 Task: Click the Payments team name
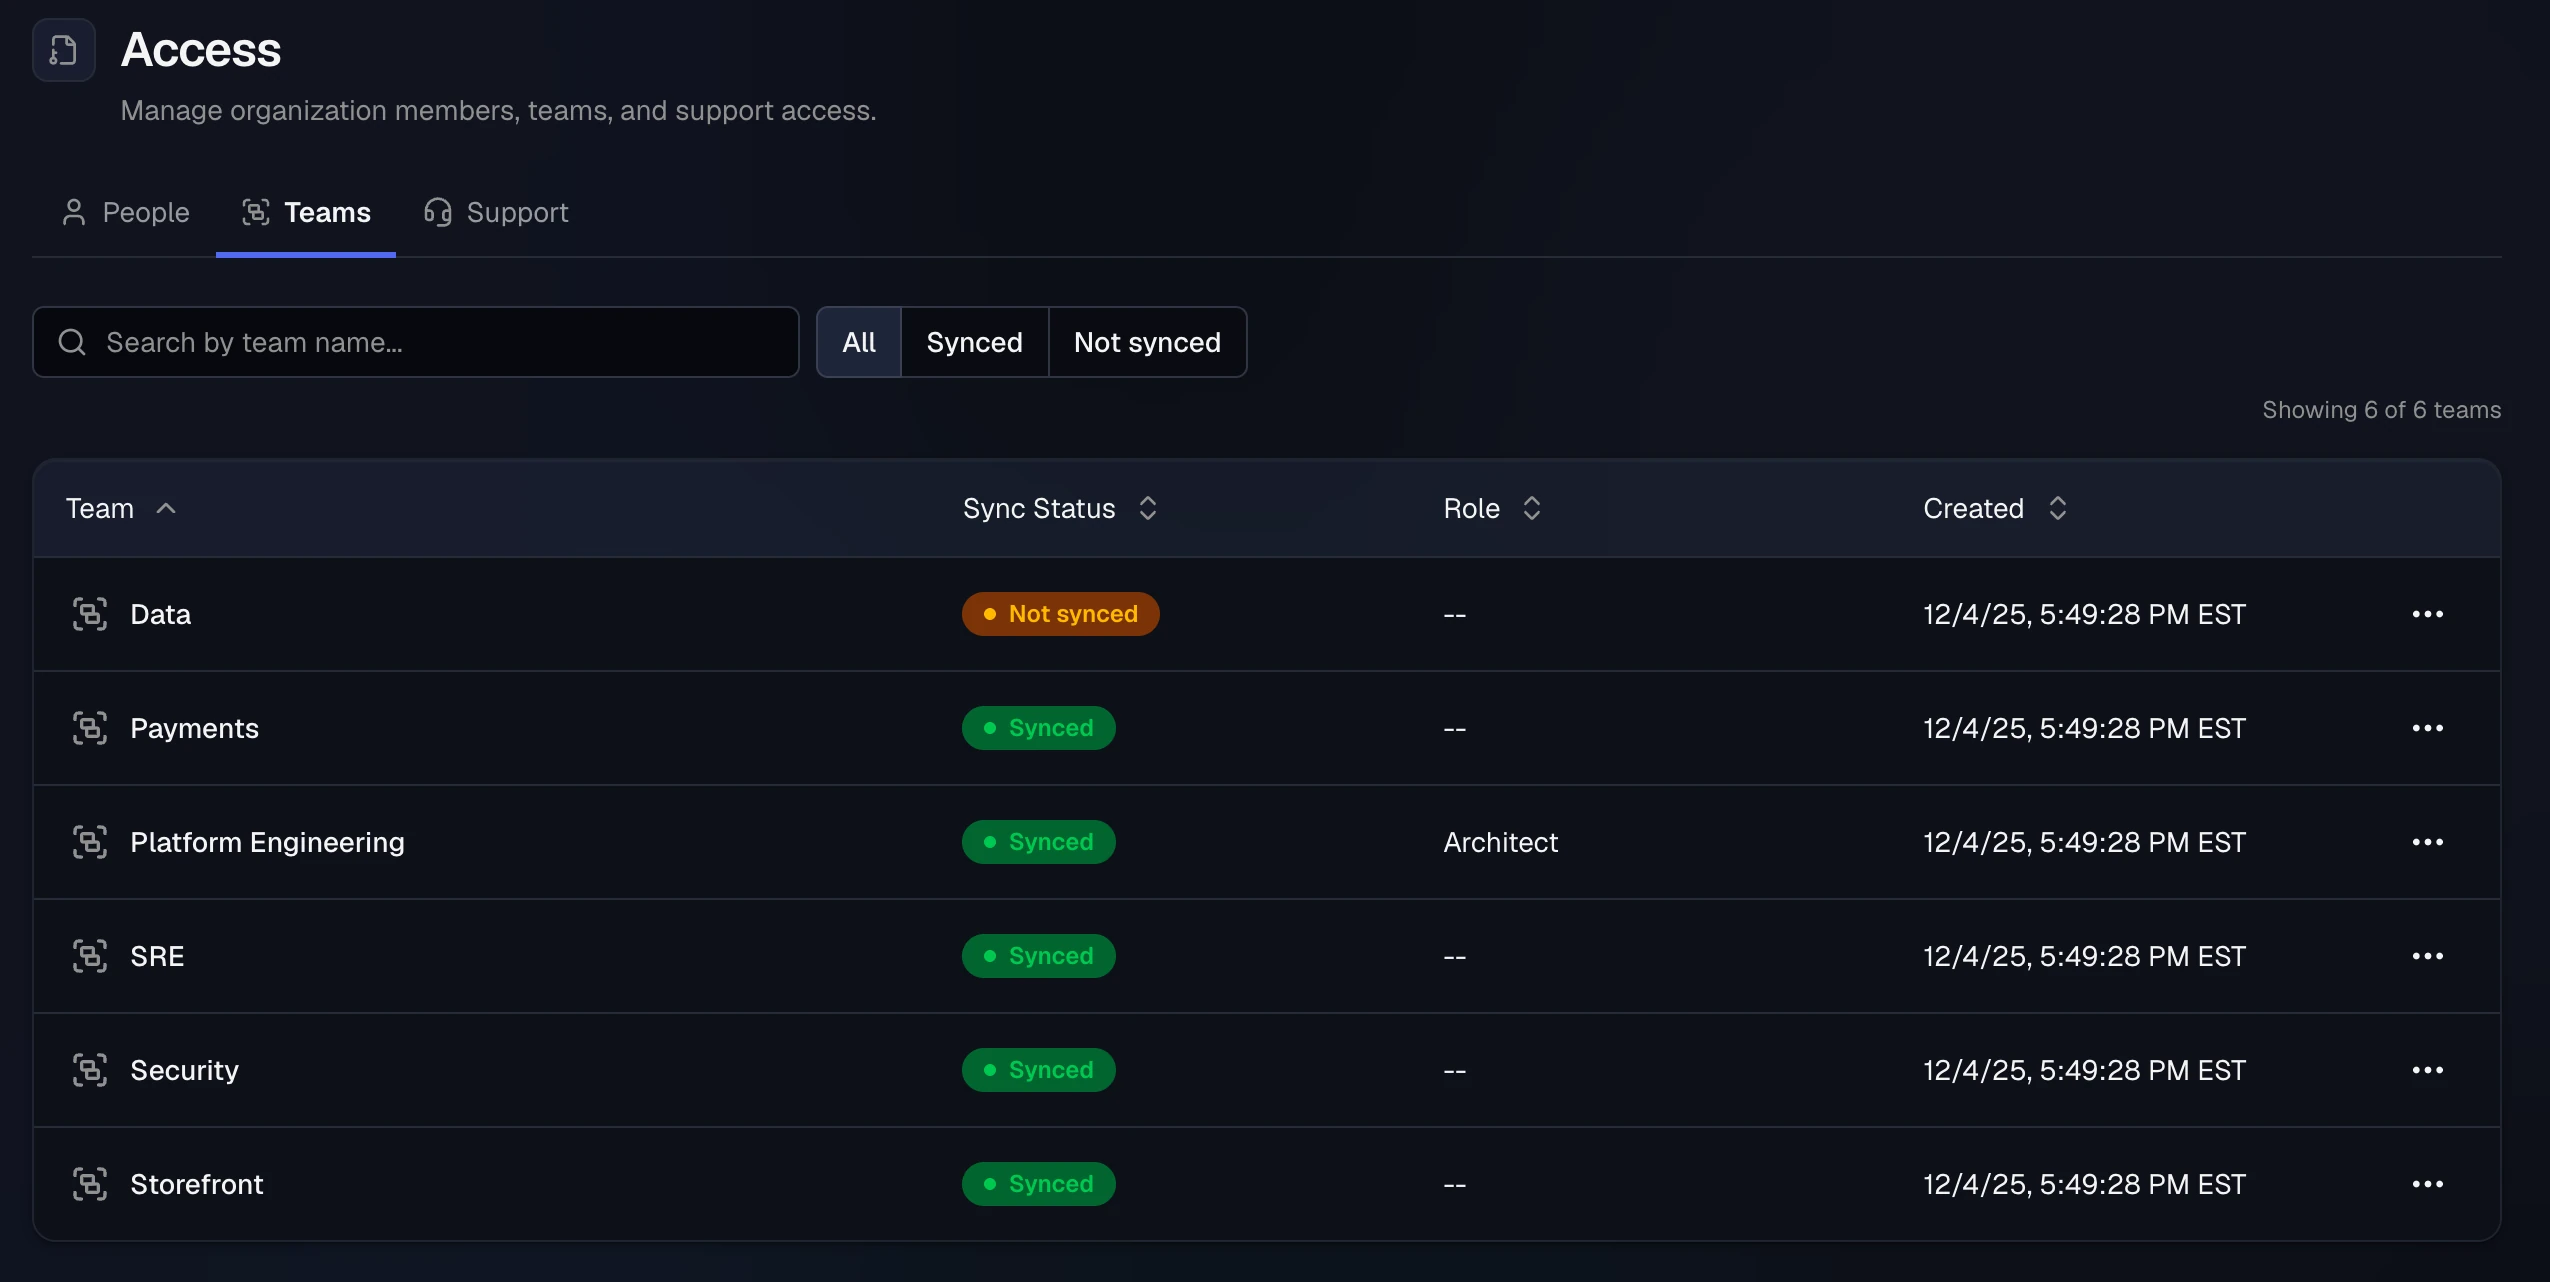194,728
